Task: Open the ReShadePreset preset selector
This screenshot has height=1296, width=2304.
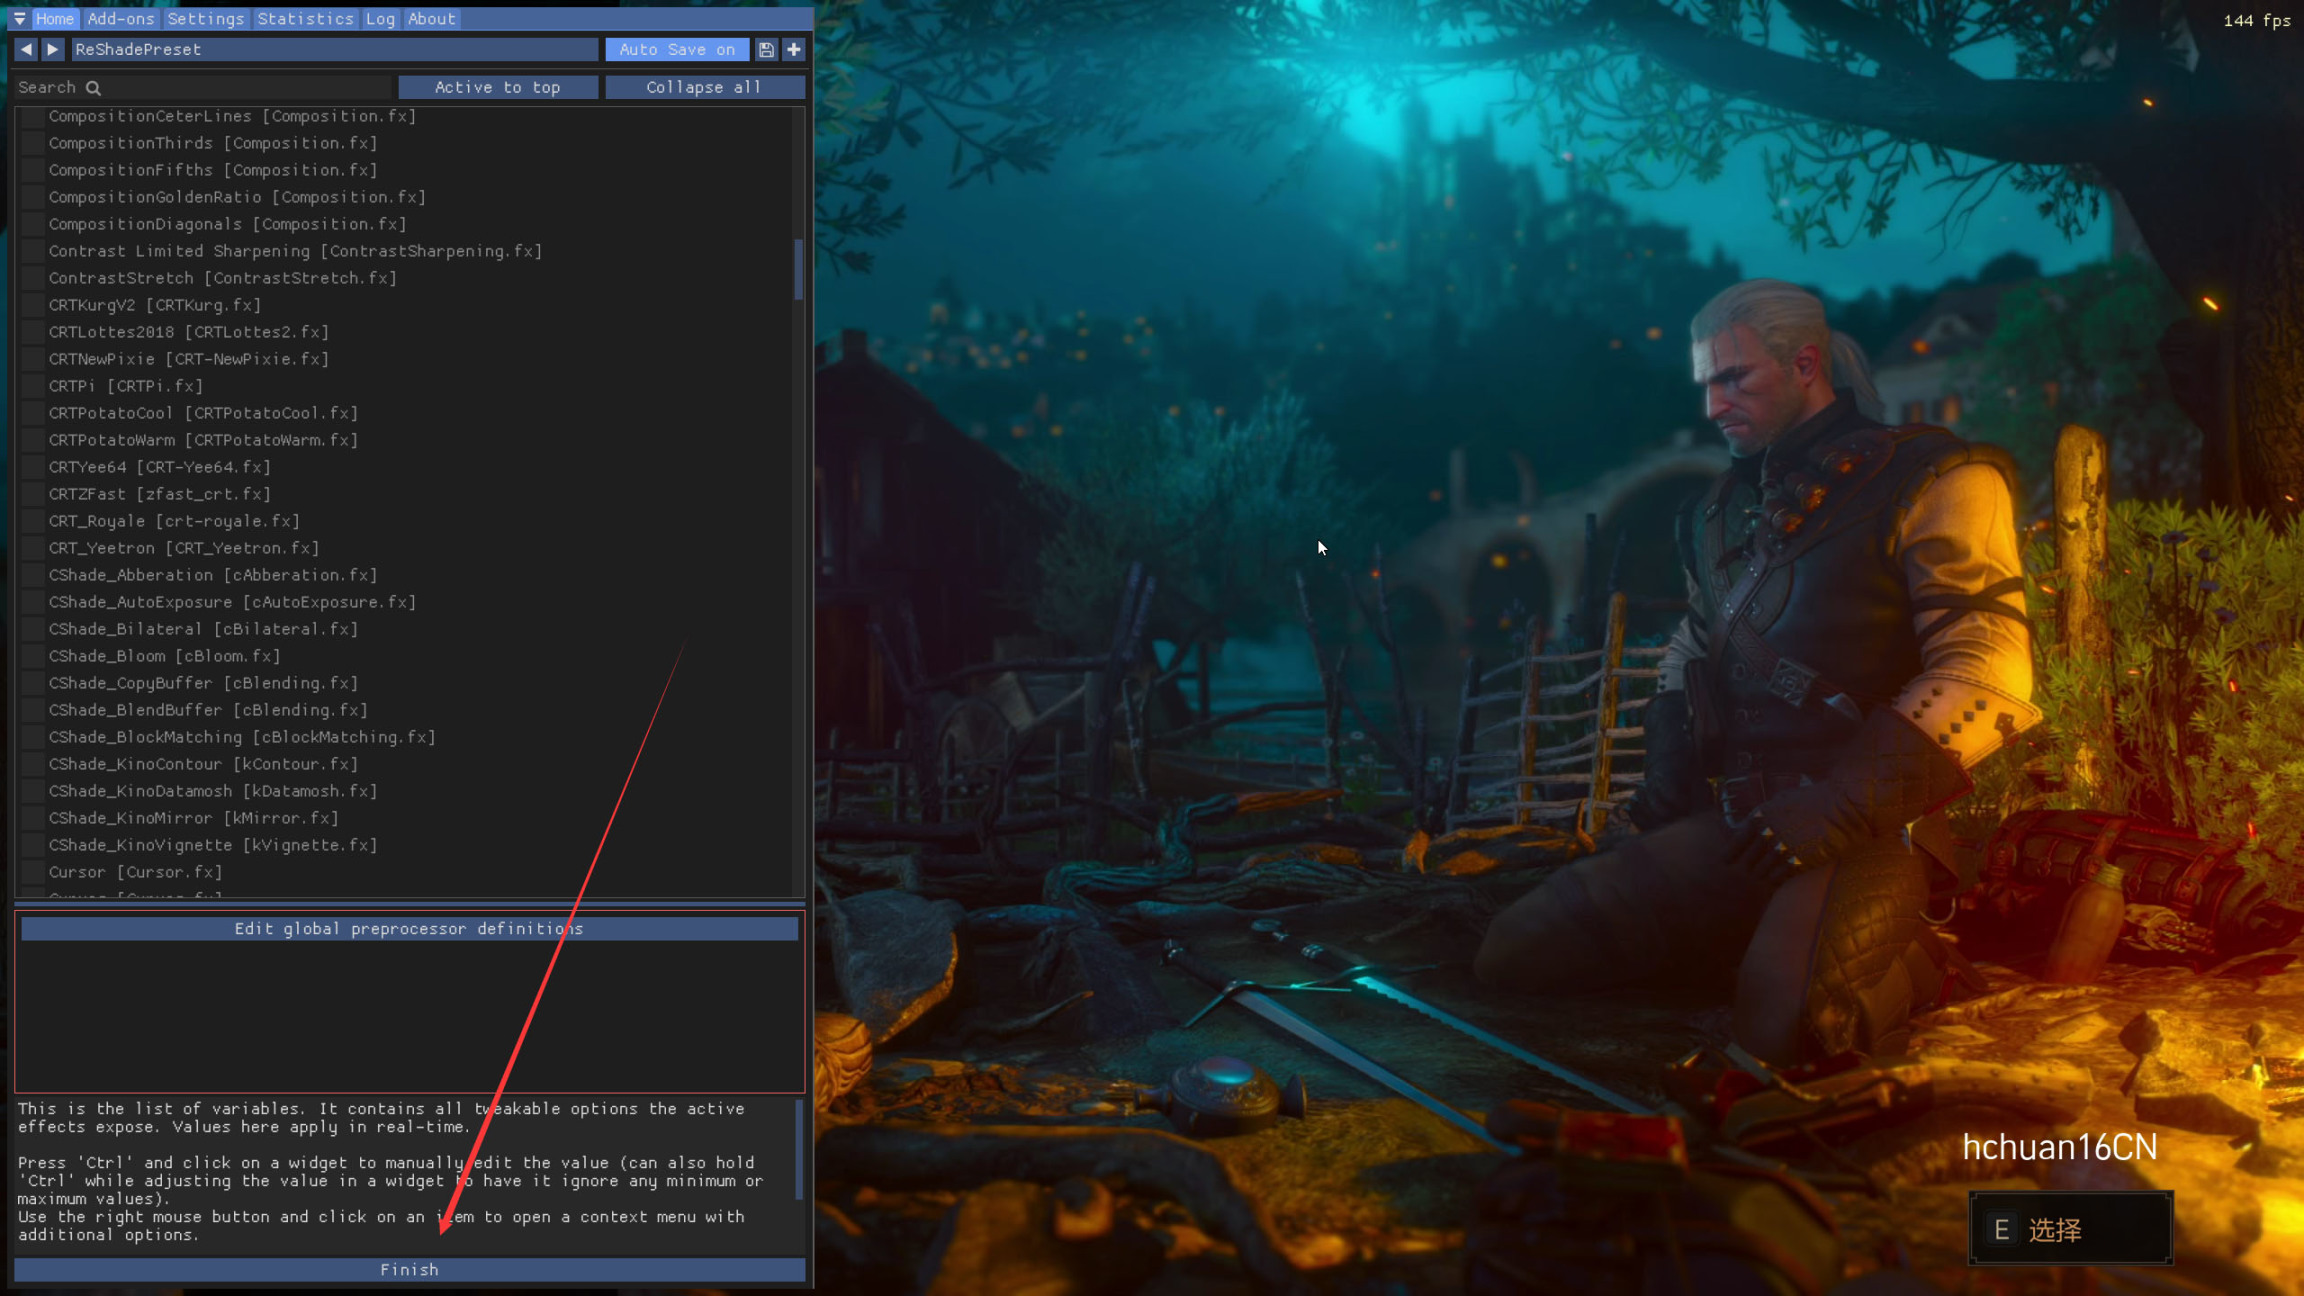Action: pyautogui.click(x=334, y=49)
